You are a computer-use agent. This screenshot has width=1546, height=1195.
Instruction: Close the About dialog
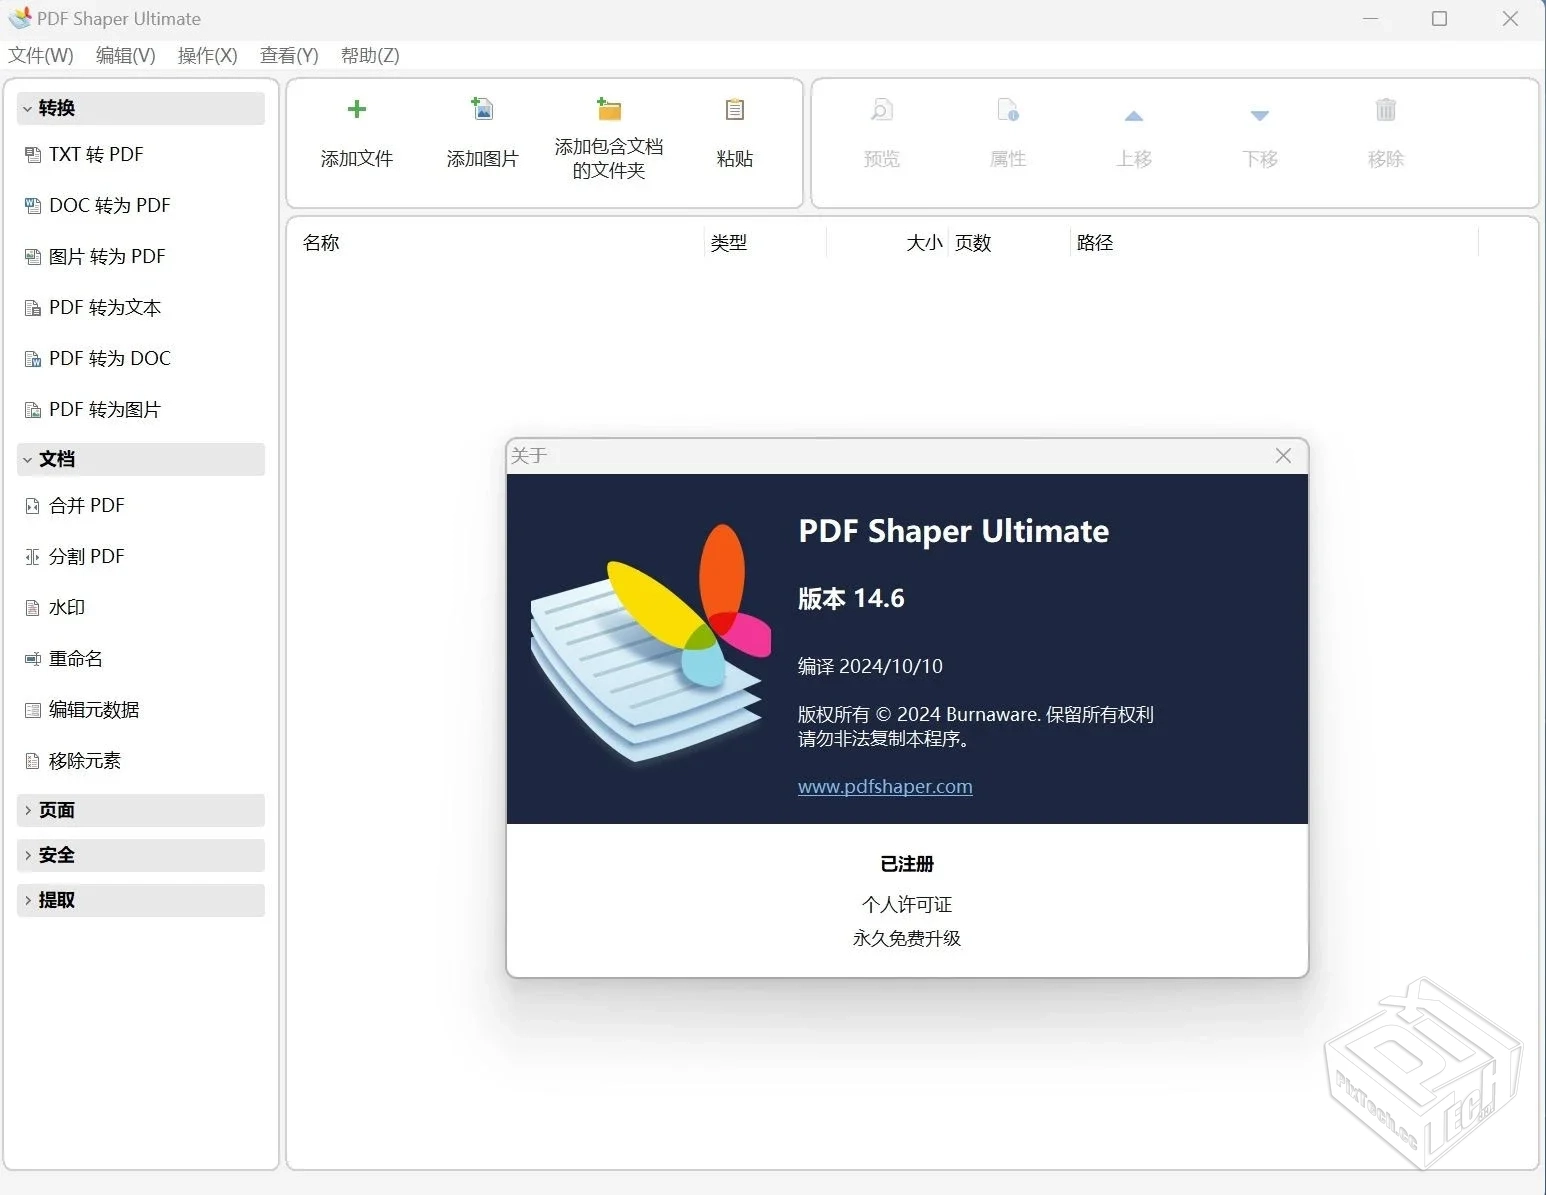click(x=1283, y=455)
